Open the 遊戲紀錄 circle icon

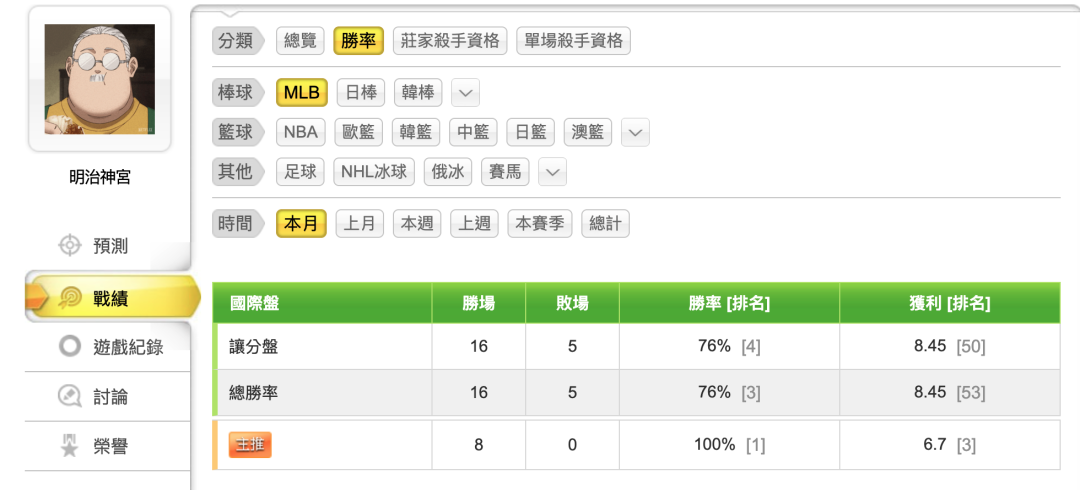point(70,346)
